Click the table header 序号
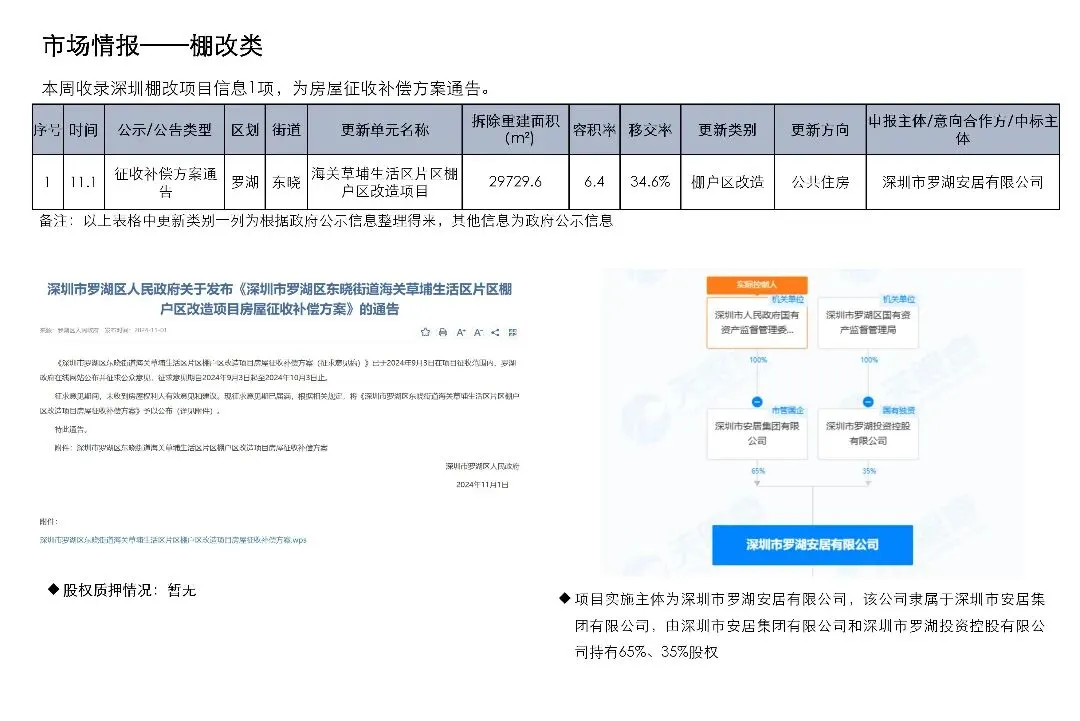This screenshot has height=721, width=1080. tap(48, 129)
